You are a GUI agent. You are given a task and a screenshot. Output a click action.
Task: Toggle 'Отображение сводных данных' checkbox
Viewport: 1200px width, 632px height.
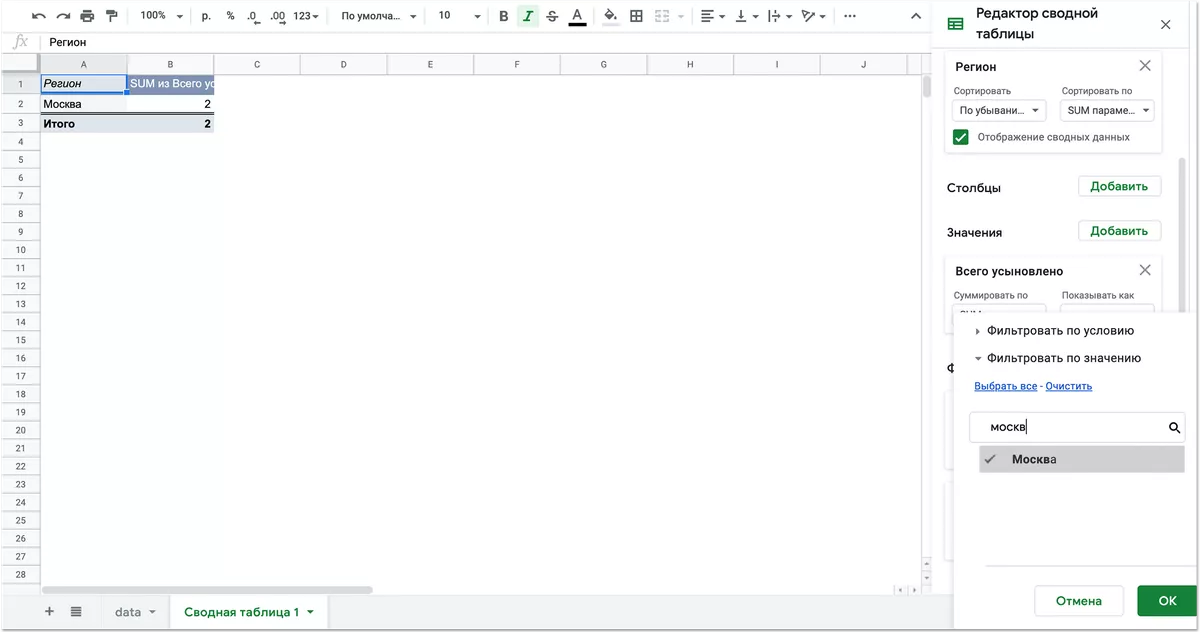point(961,137)
